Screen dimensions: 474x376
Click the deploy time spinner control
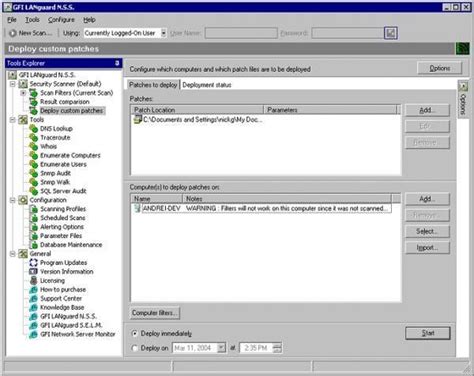pos(277,348)
